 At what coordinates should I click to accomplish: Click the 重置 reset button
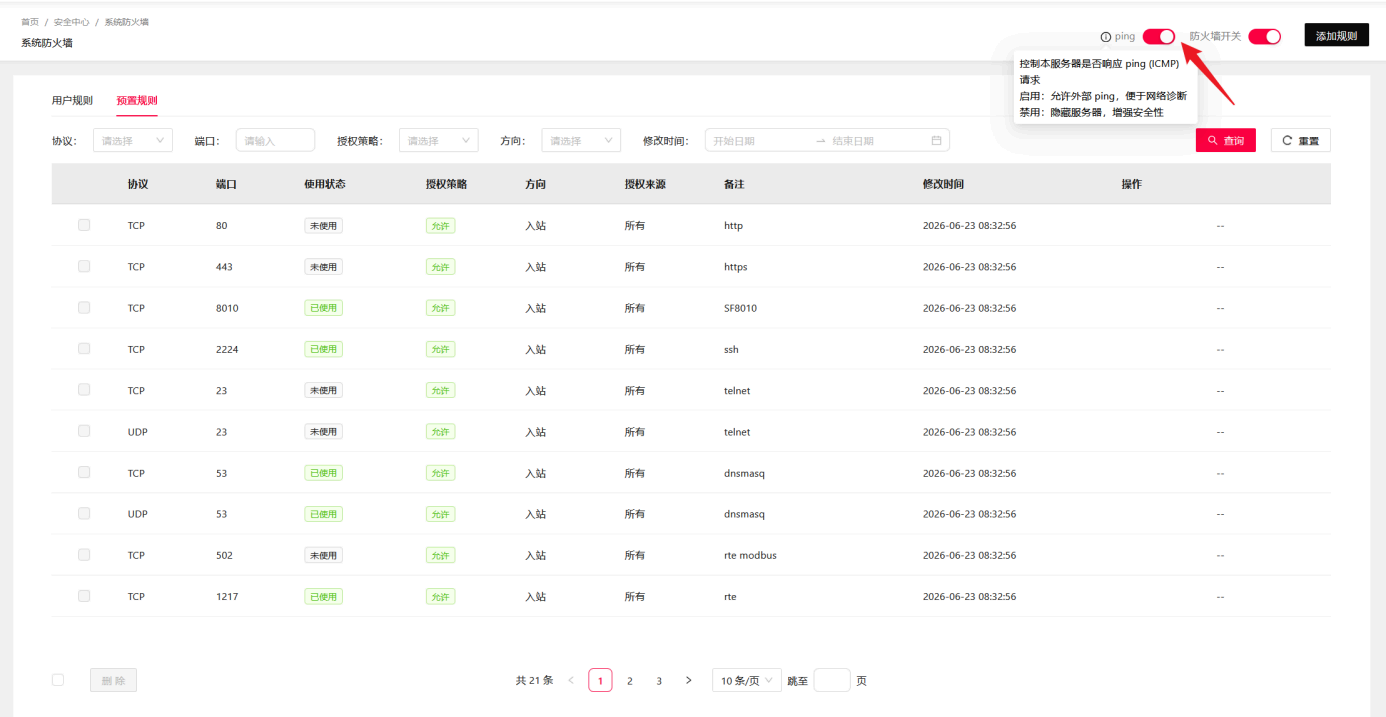pos(1301,141)
